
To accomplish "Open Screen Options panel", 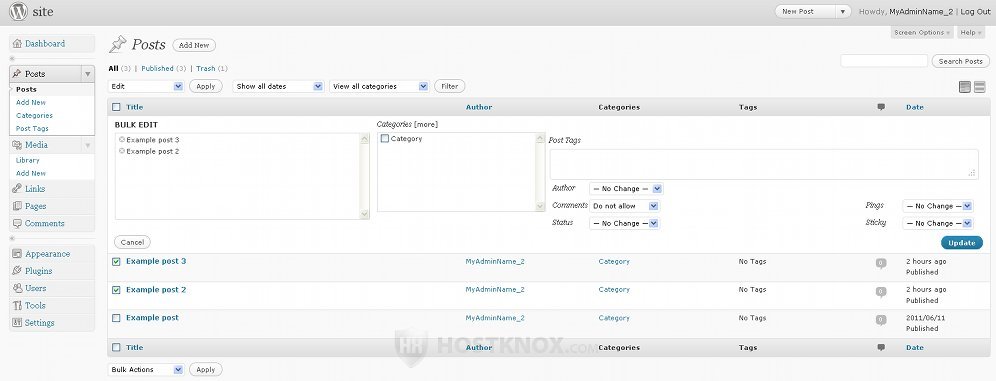I will click(x=922, y=32).
